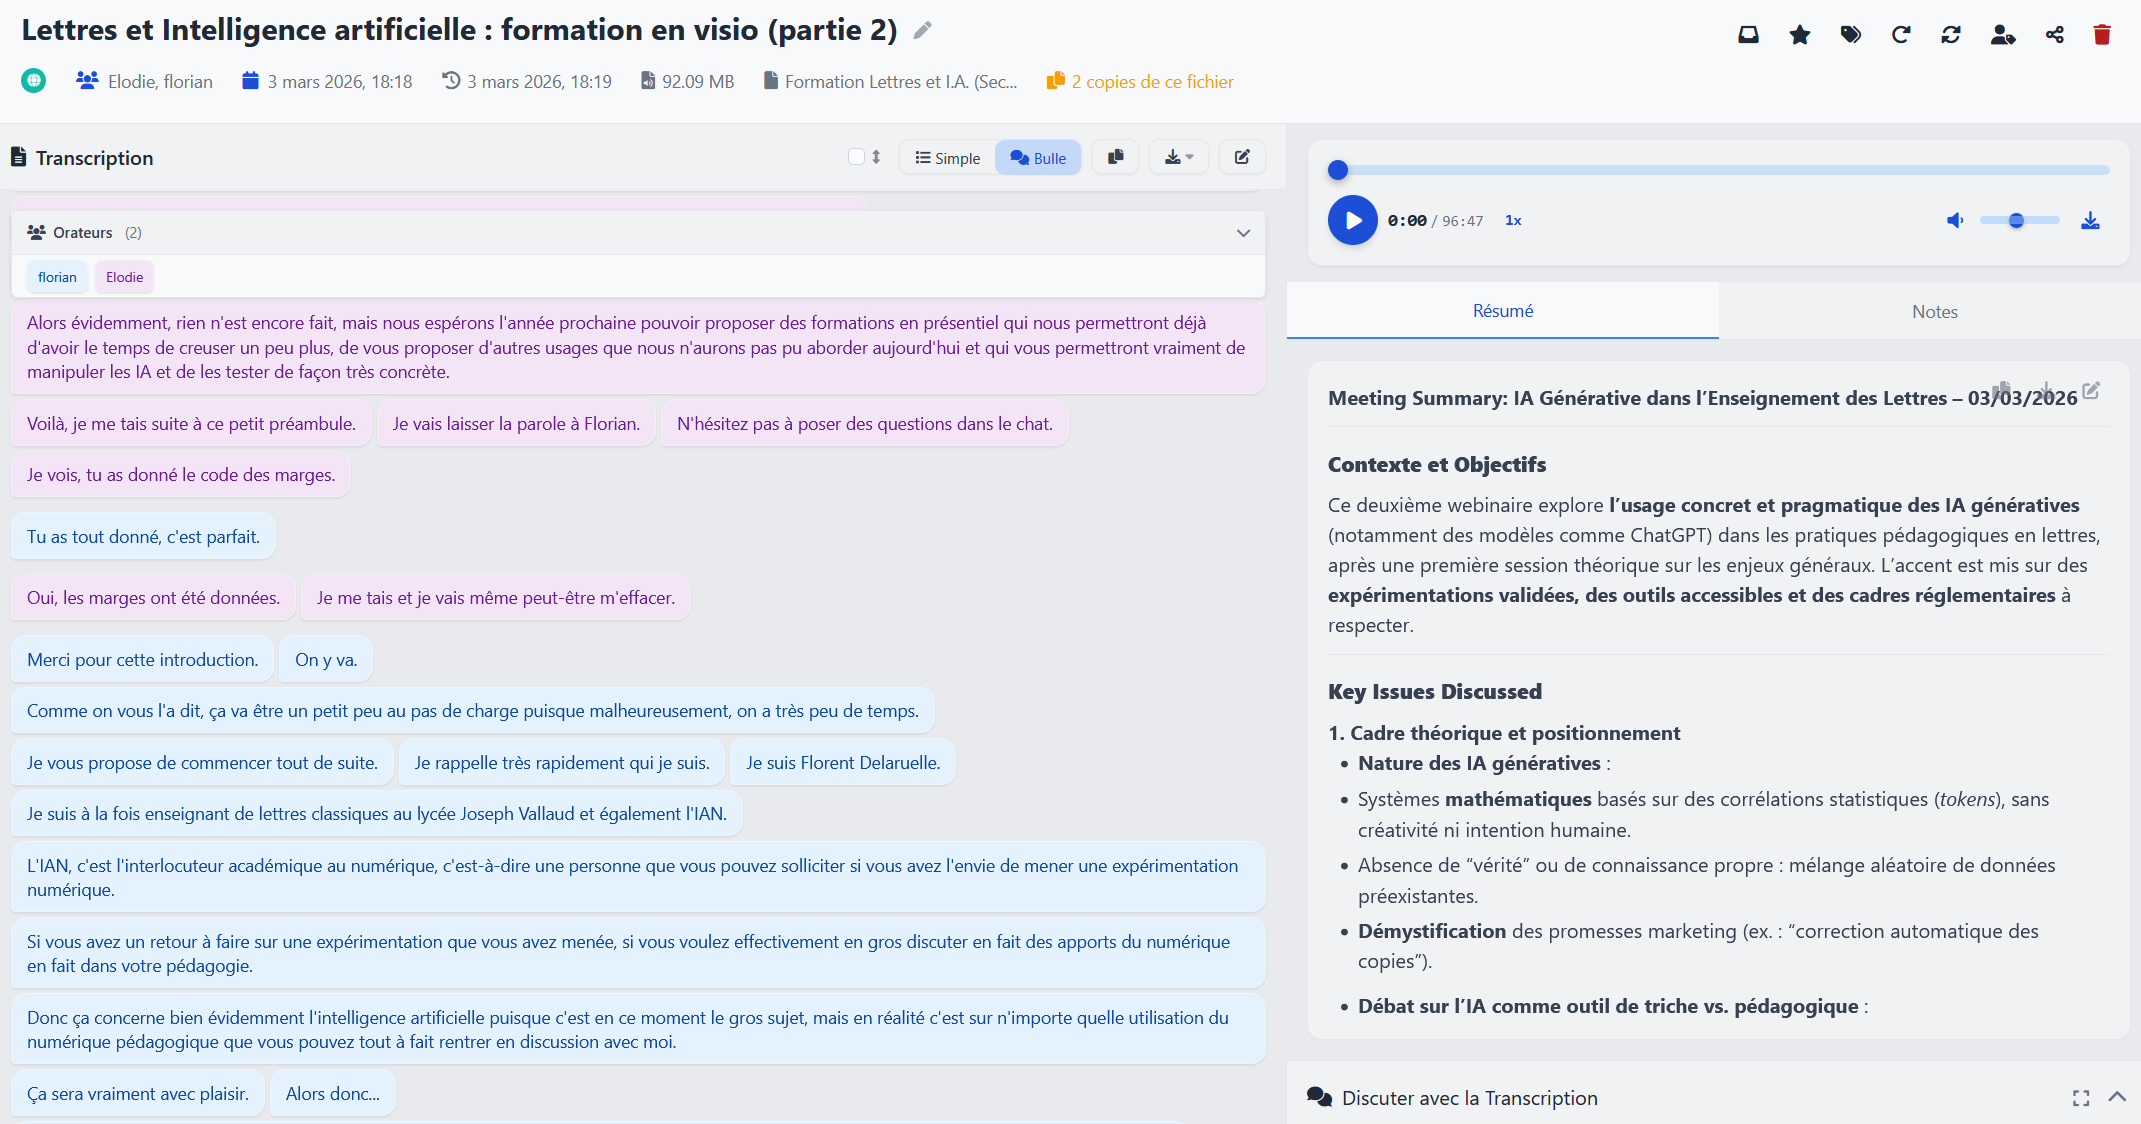Adjust the volume slider
The height and width of the screenshot is (1124, 2141).
pyautogui.click(x=2017, y=221)
